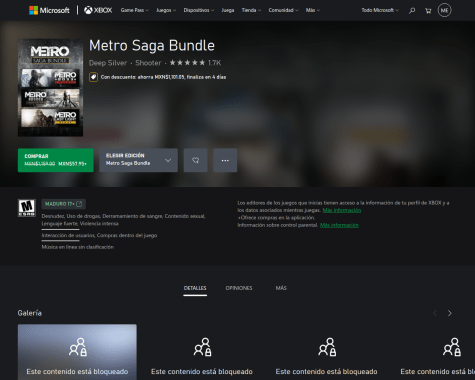Click the discount tag icon
The height and width of the screenshot is (380, 475).
(93, 77)
